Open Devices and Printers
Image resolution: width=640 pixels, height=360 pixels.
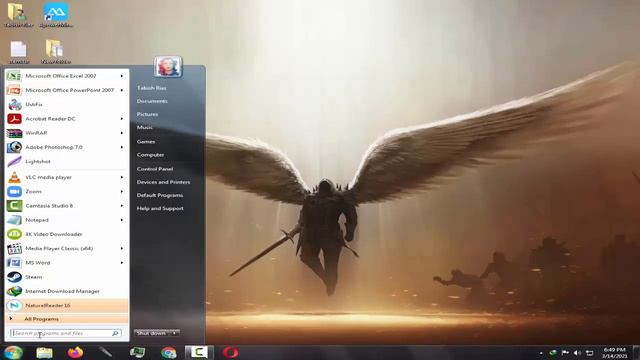tap(163, 182)
